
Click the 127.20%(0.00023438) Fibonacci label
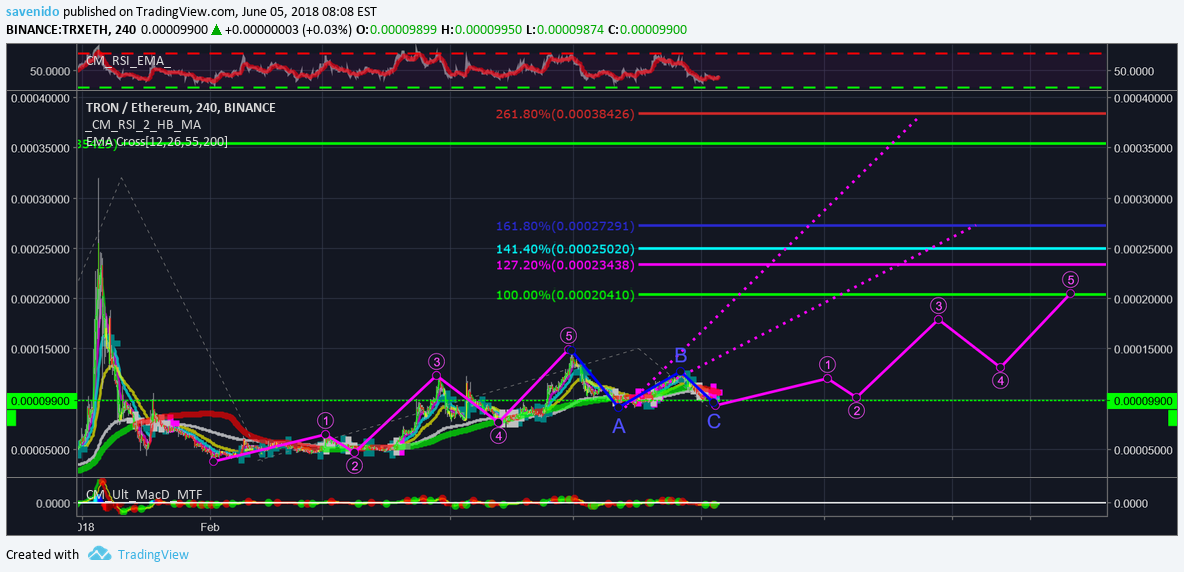565,265
